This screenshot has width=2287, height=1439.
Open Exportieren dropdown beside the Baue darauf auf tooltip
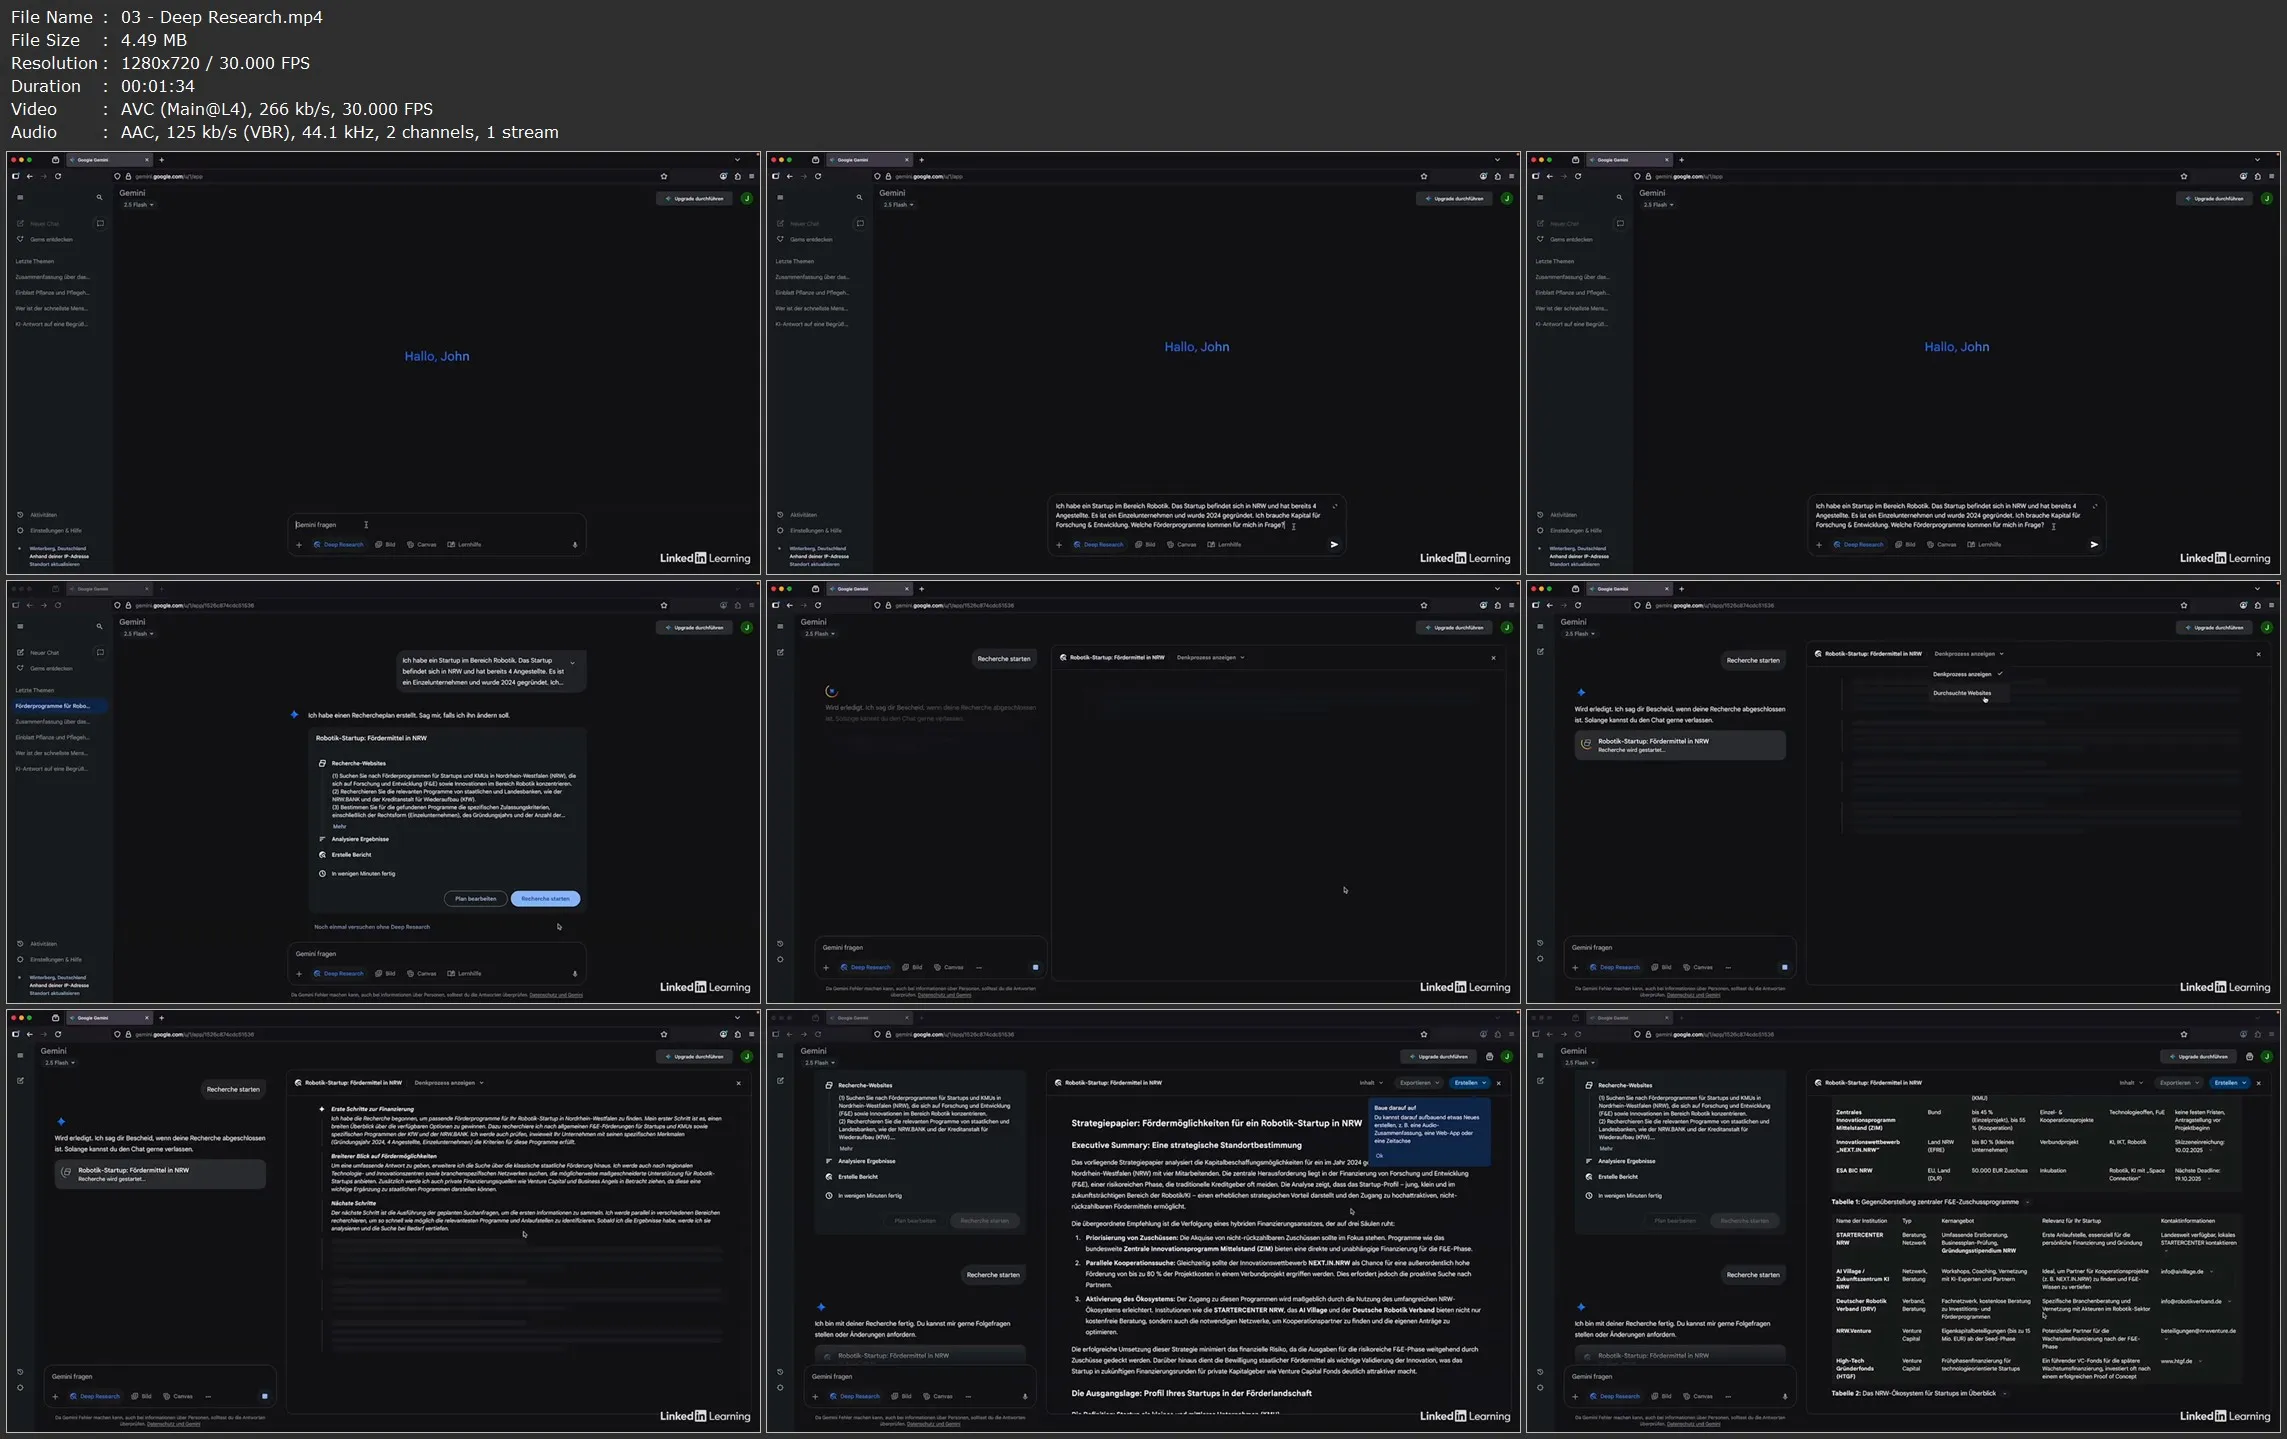point(1420,1083)
